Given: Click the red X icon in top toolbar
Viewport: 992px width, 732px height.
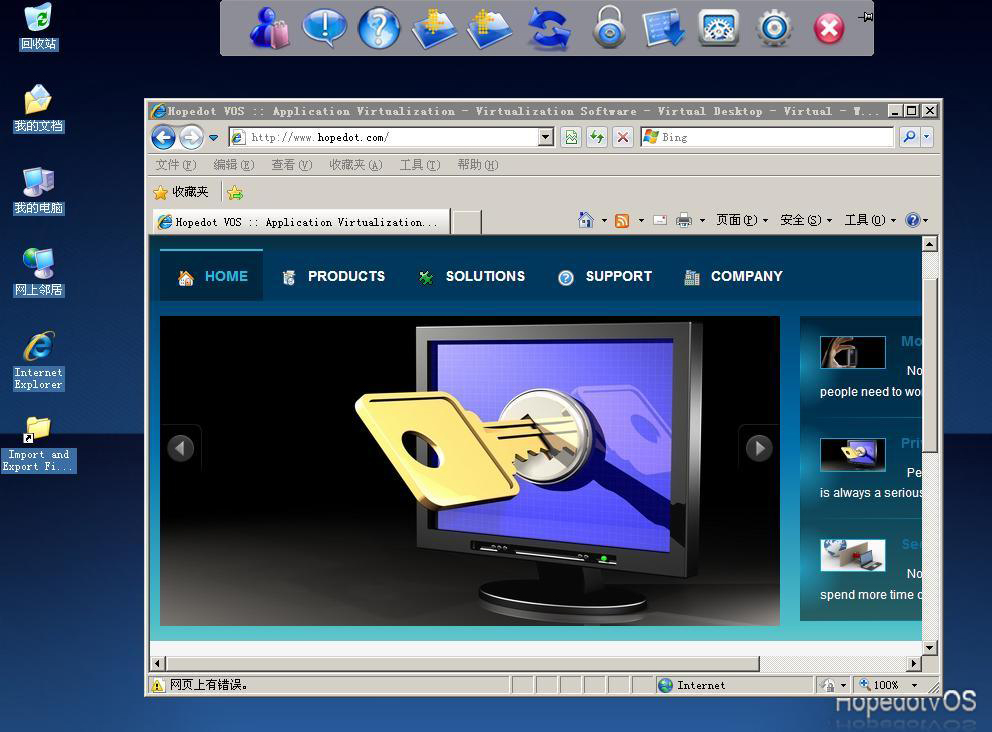Looking at the screenshot, I should 829,28.
